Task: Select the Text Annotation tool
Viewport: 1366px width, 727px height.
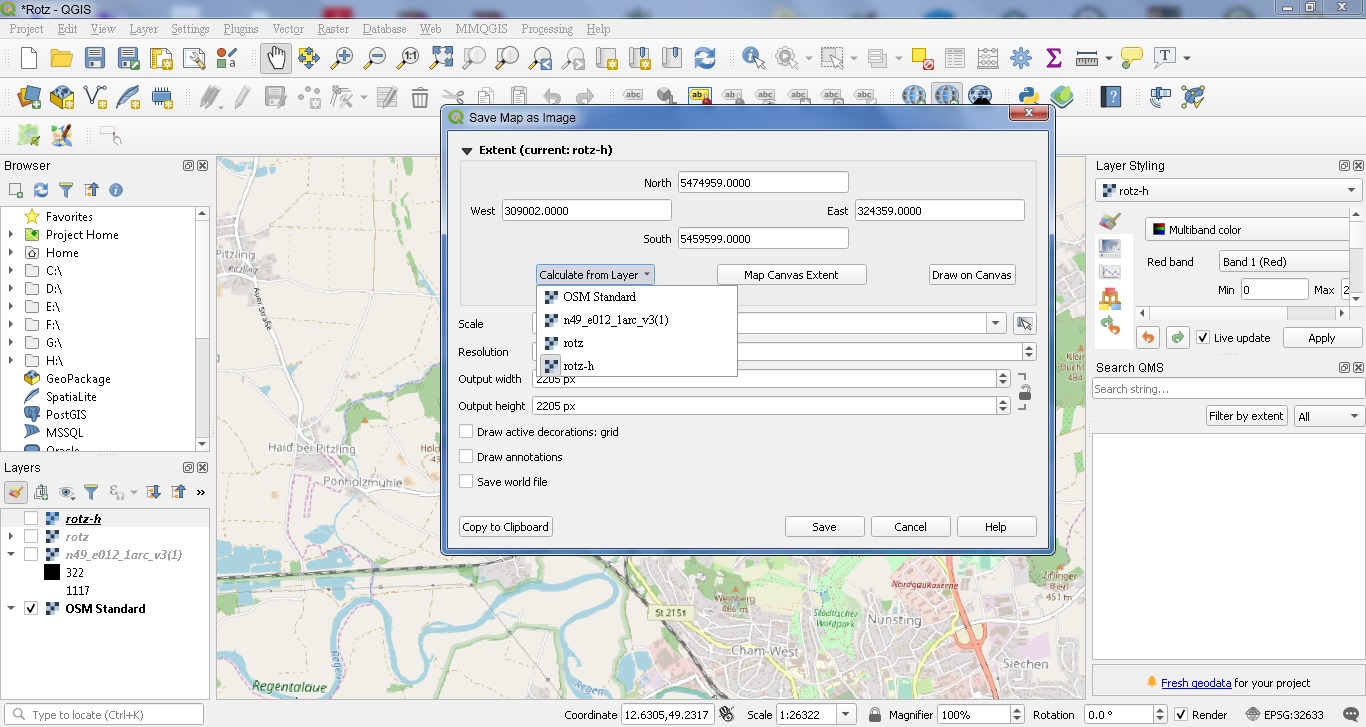Action: coord(1165,58)
